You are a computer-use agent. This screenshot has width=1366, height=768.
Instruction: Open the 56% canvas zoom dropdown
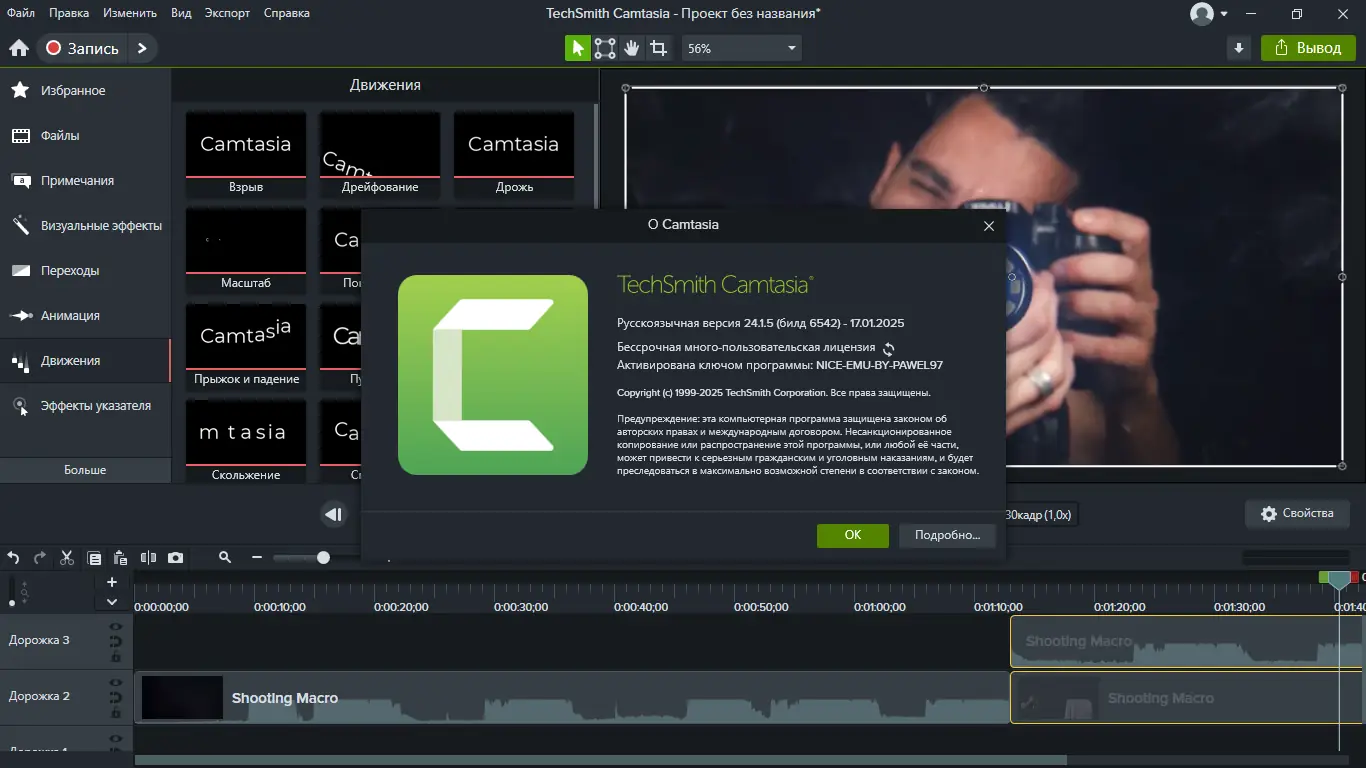coord(741,48)
